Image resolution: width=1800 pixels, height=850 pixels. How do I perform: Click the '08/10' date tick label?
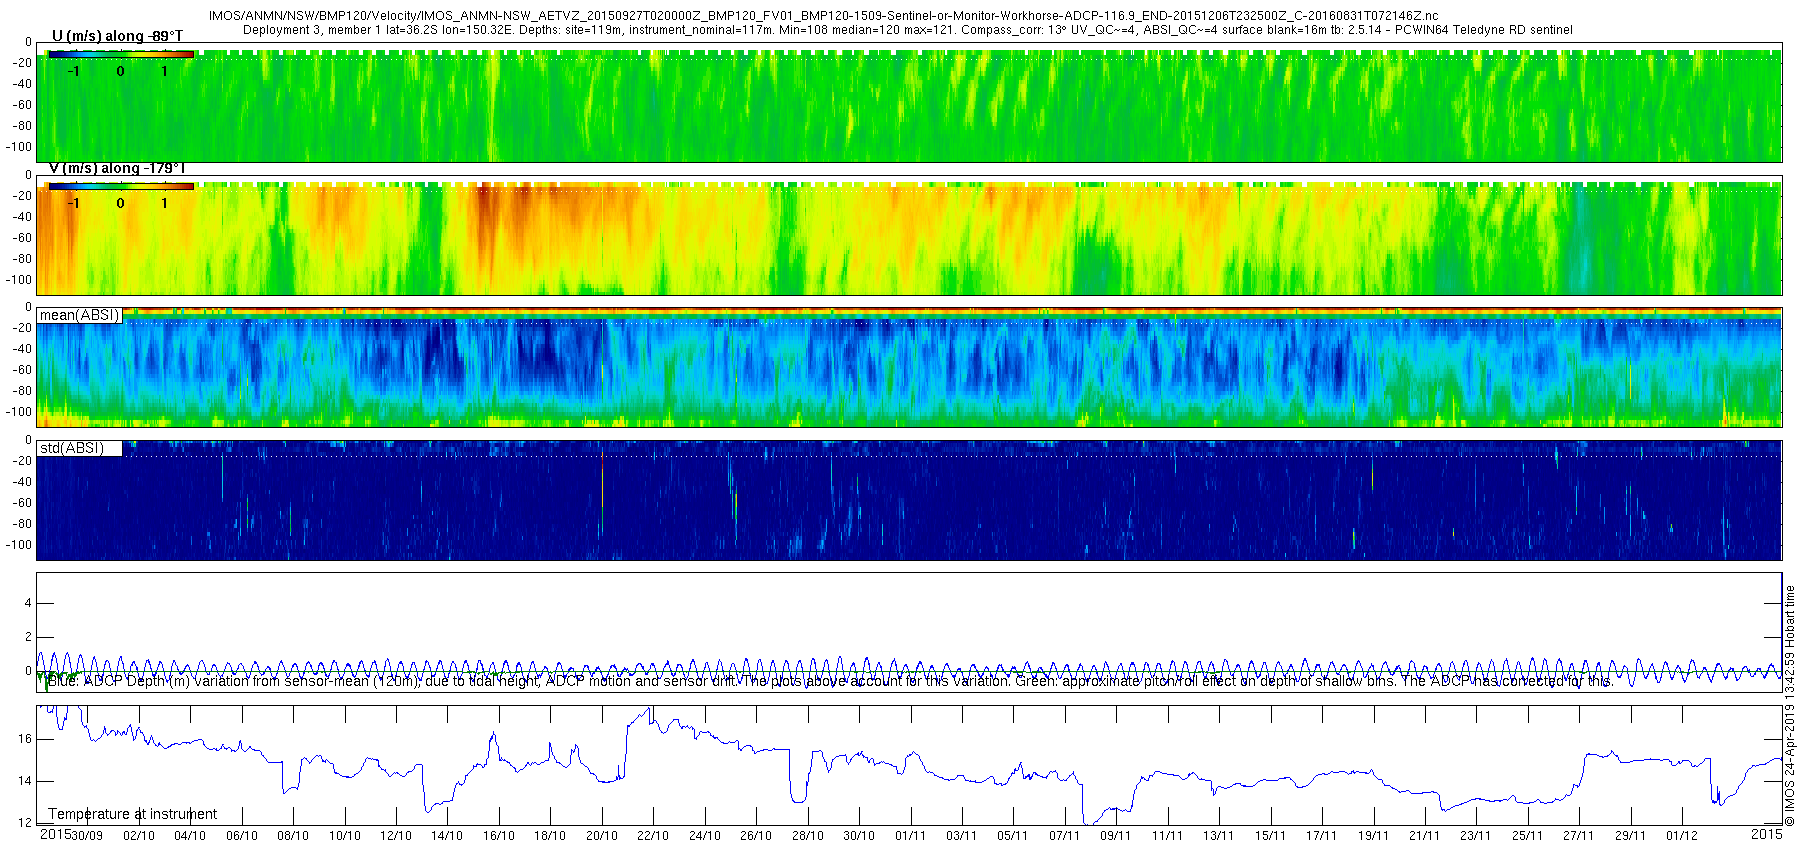293,836
